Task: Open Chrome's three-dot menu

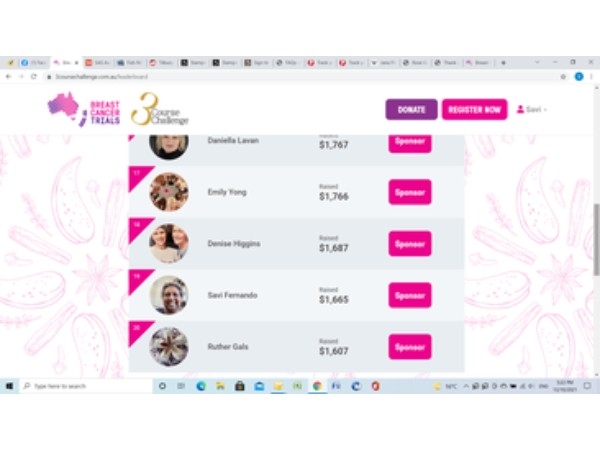Action: (592, 77)
